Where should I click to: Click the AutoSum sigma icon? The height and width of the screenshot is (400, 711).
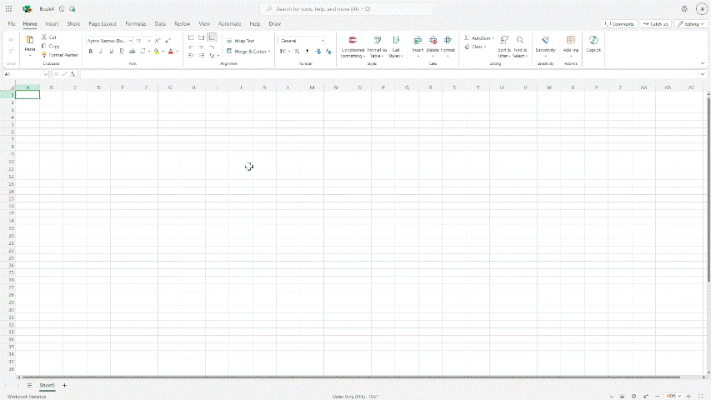click(x=467, y=38)
